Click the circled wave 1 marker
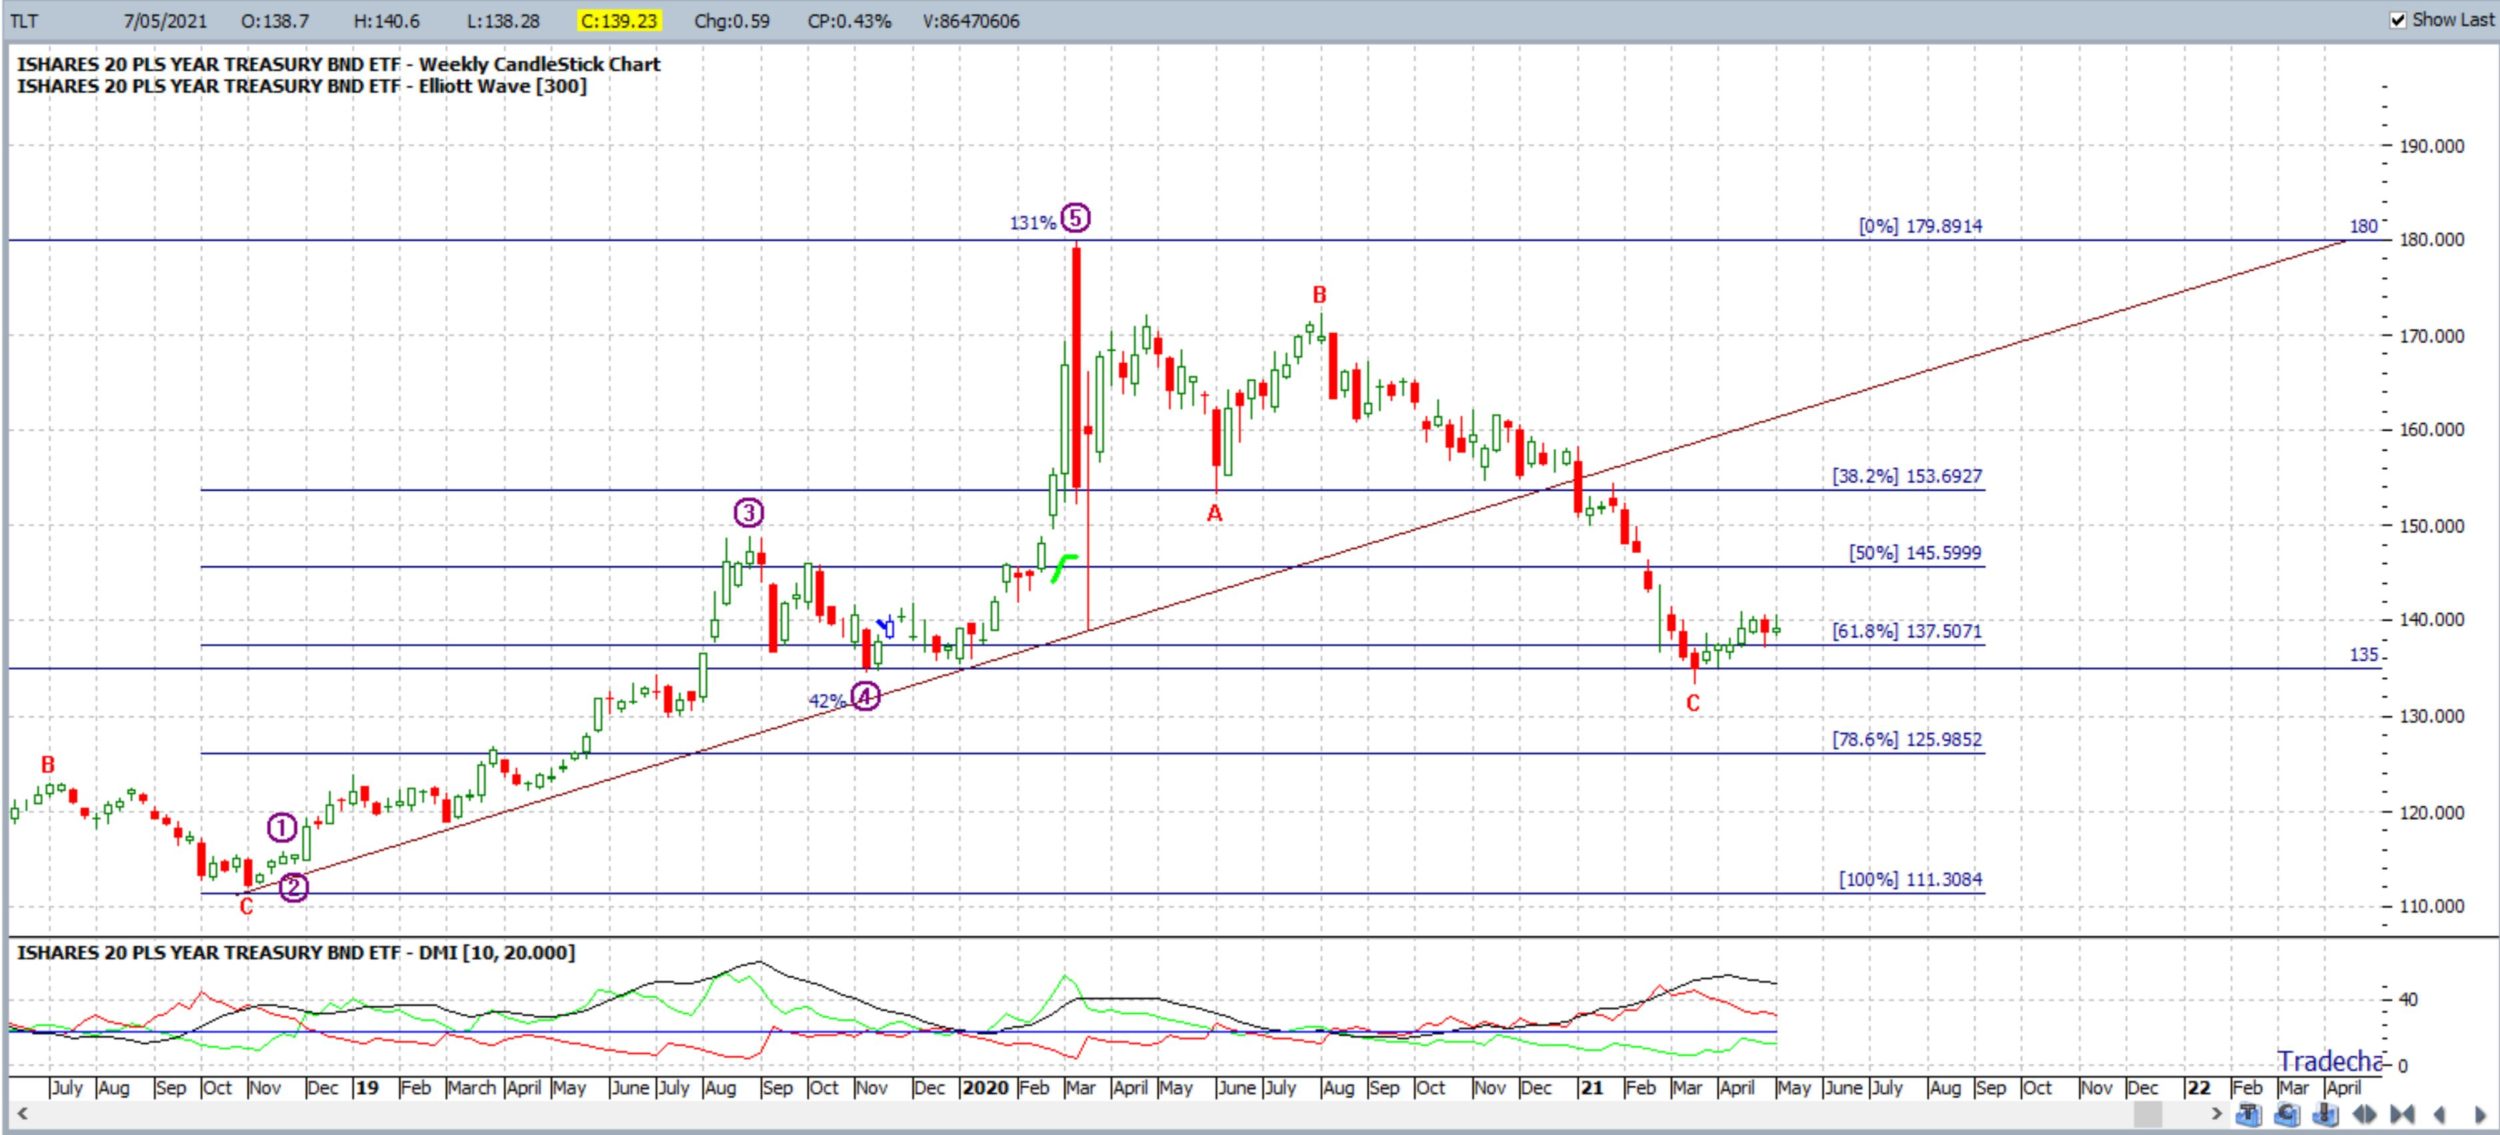Image resolution: width=2500 pixels, height=1135 pixels. [x=282, y=828]
